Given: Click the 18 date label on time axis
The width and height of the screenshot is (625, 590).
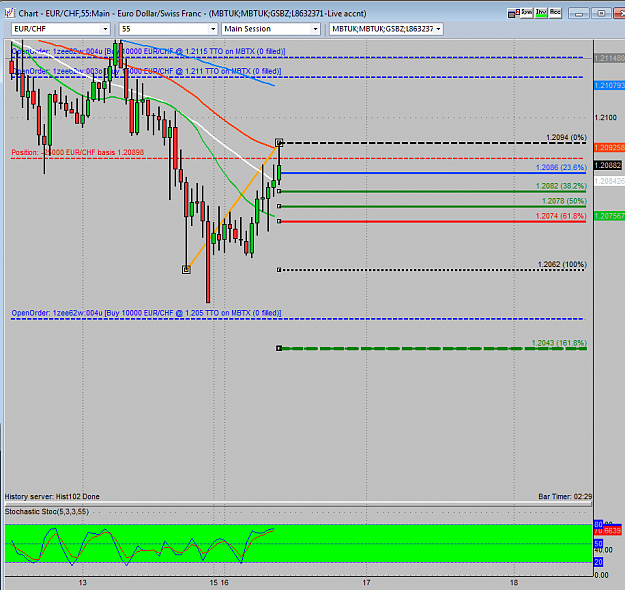Looking at the screenshot, I should (514, 583).
